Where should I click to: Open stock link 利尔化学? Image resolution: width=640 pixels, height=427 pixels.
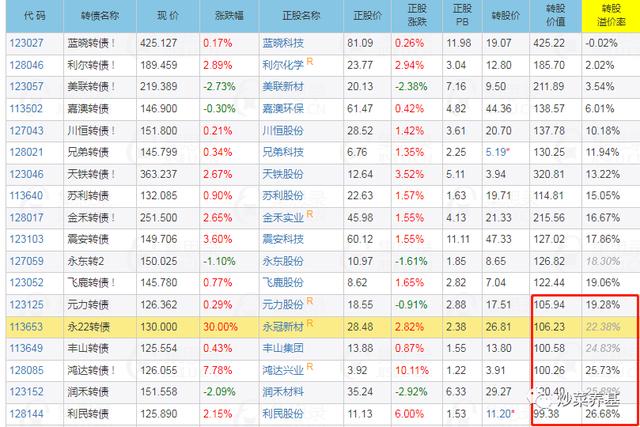coord(283,65)
